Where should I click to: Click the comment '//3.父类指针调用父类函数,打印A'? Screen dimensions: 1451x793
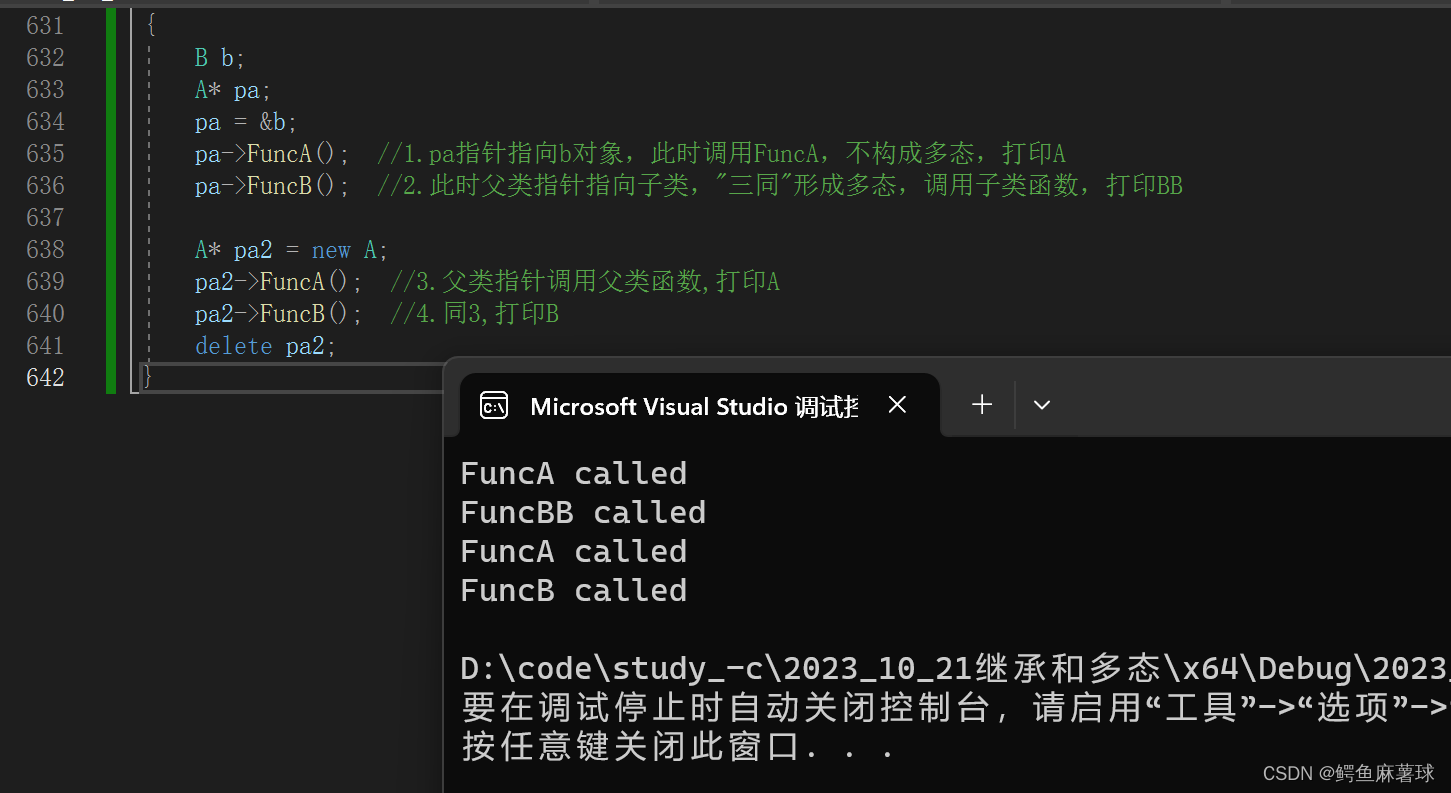[x=585, y=282]
